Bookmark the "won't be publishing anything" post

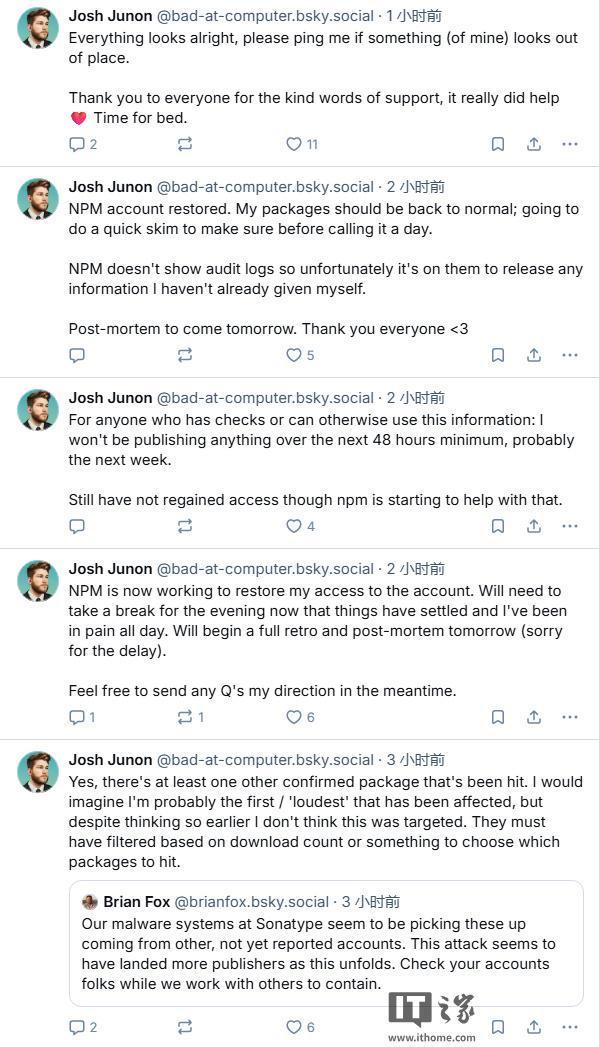(497, 526)
